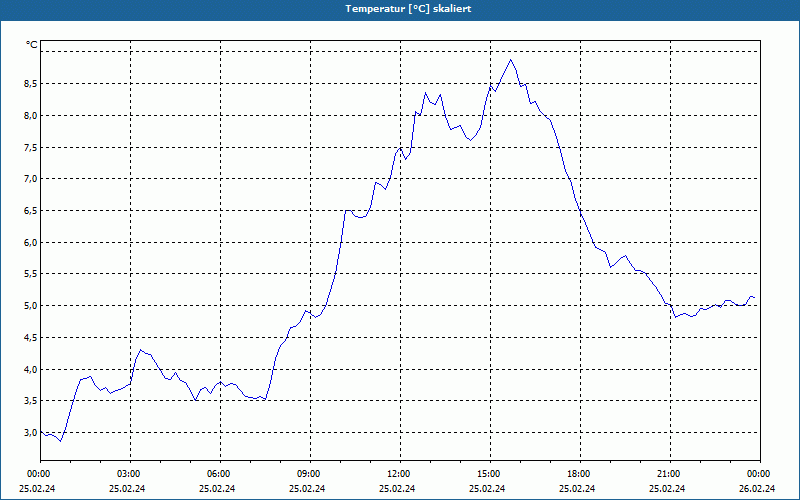Pick the 6,0 y-axis tick label
This screenshot has height=500, width=800.
tap(30, 242)
